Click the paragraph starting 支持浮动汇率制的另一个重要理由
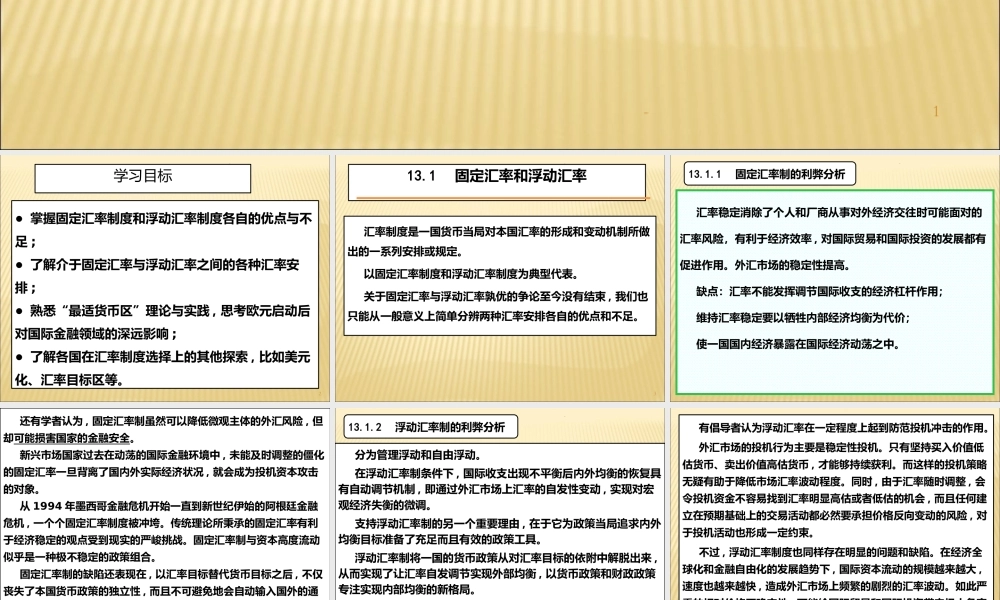 click(499, 531)
